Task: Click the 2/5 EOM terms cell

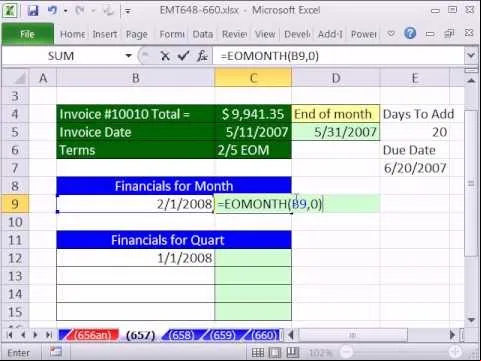Action: (x=253, y=150)
